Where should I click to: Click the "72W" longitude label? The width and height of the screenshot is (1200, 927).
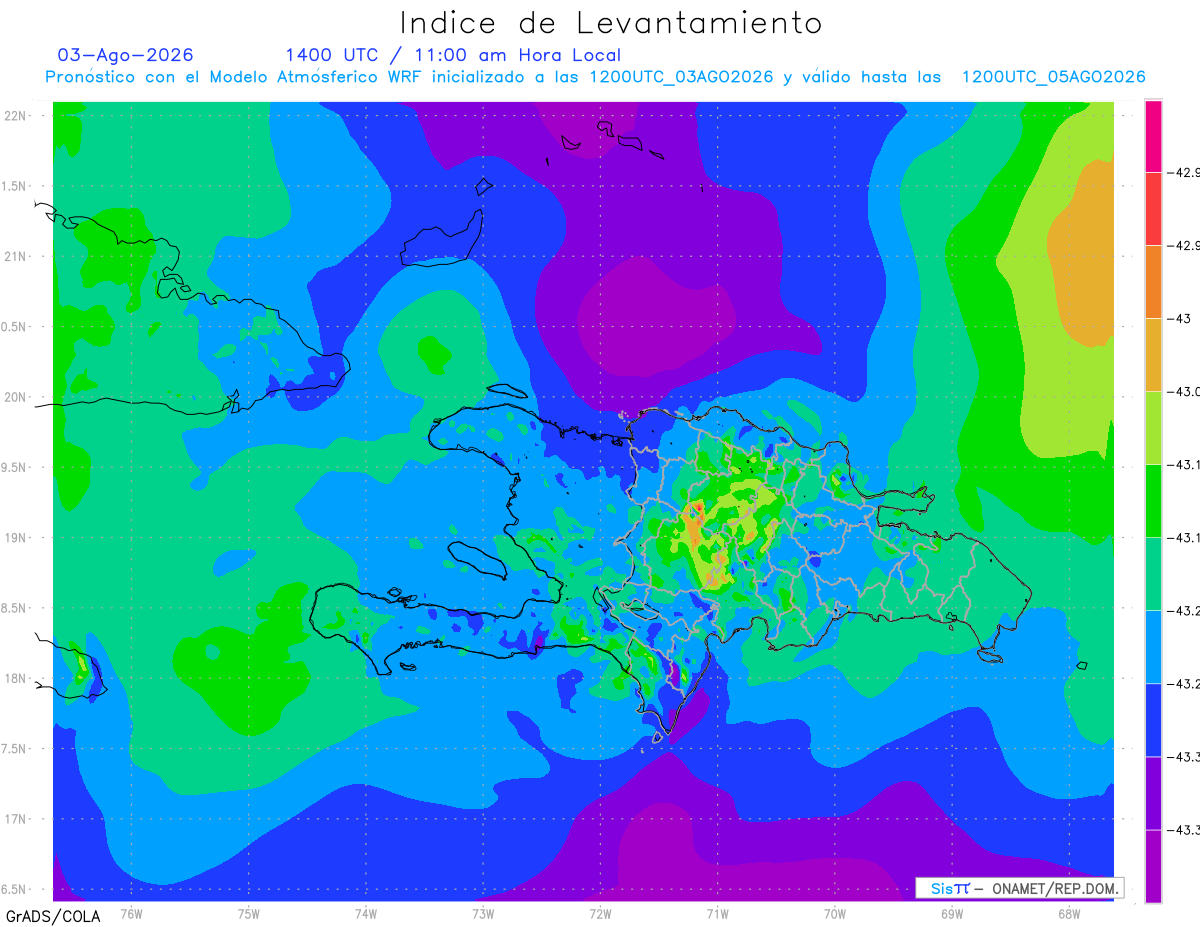point(600,913)
